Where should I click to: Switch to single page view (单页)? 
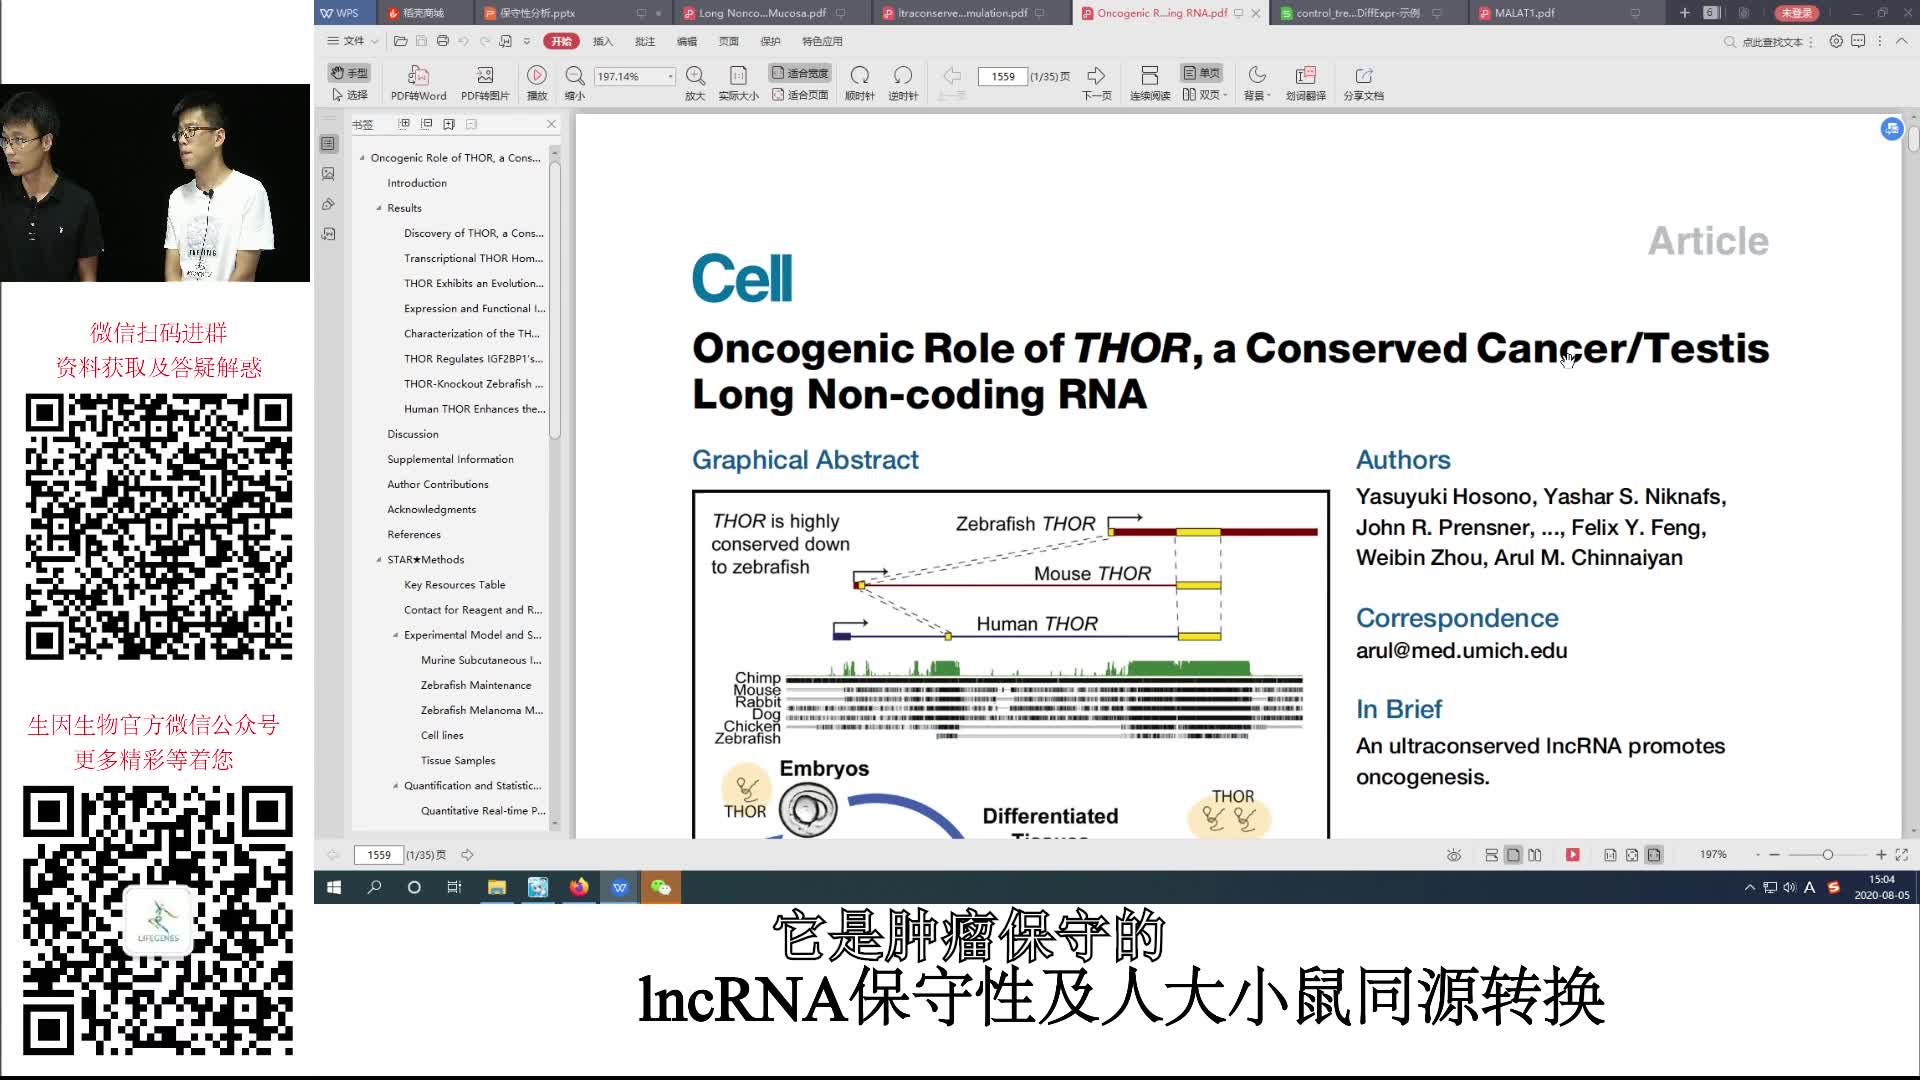pyautogui.click(x=1202, y=73)
